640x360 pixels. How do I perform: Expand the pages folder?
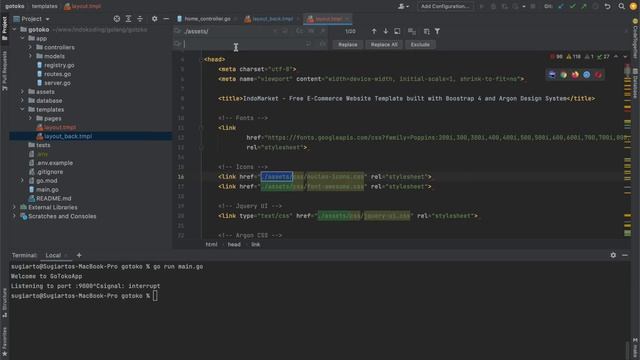click(x=31, y=118)
